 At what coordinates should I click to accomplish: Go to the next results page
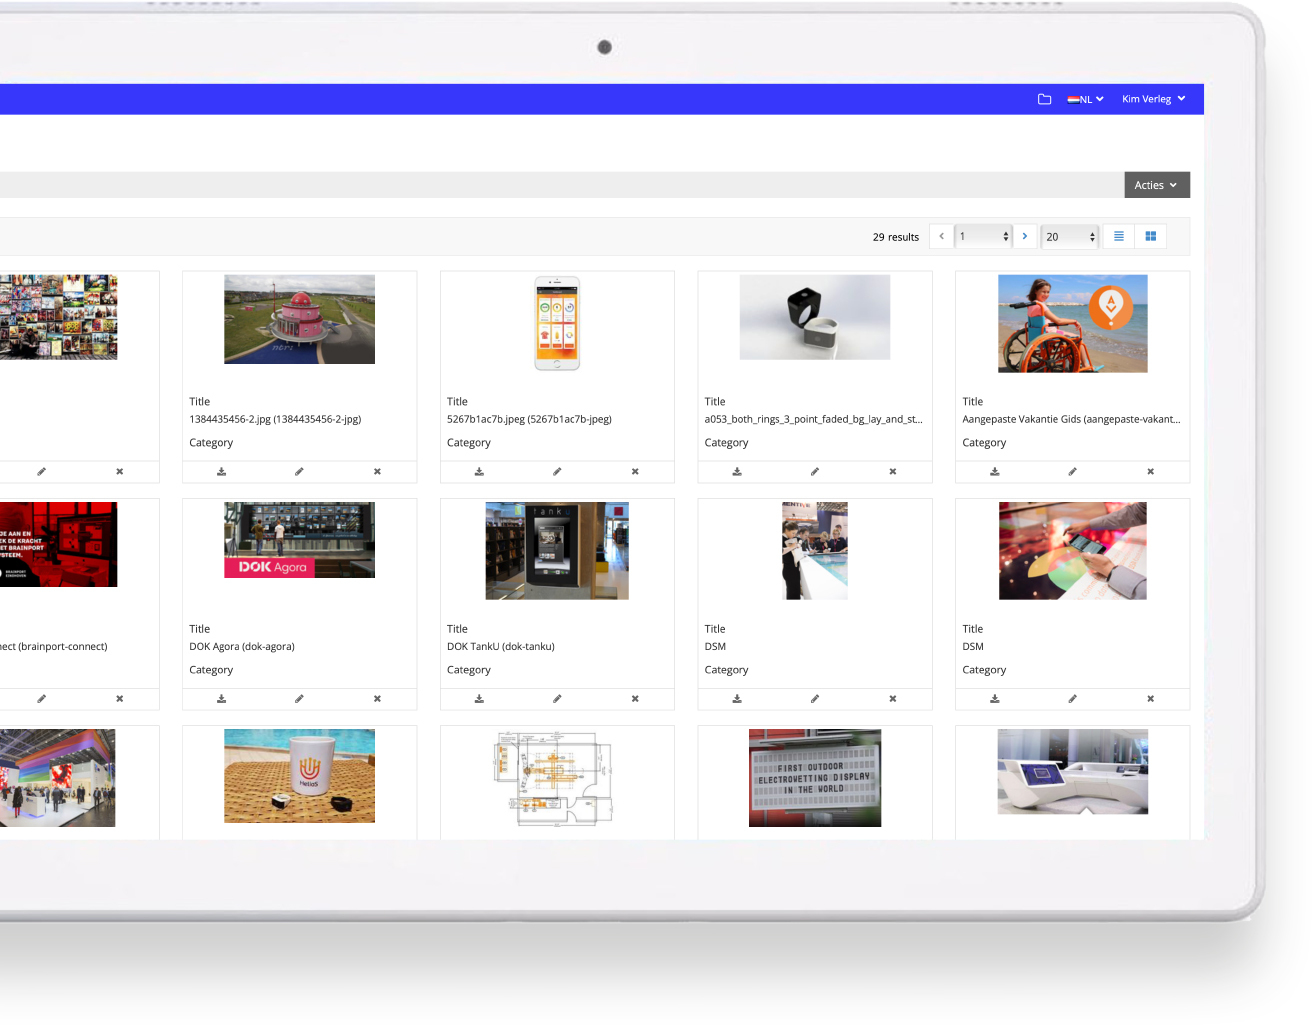coord(1025,236)
